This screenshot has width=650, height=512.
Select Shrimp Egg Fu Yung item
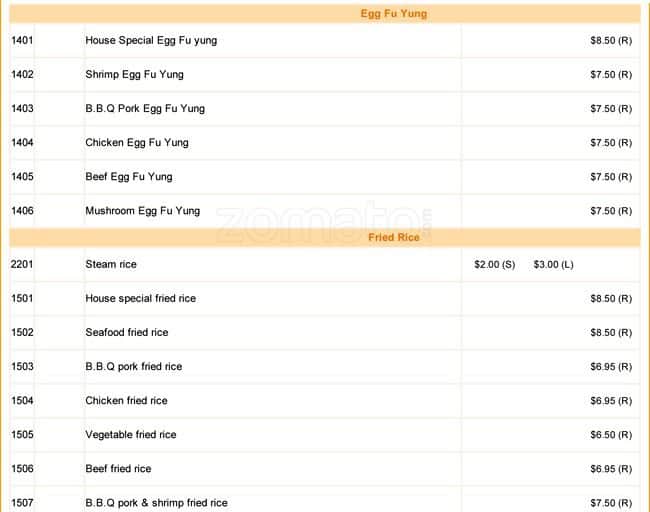click(134, 75)
